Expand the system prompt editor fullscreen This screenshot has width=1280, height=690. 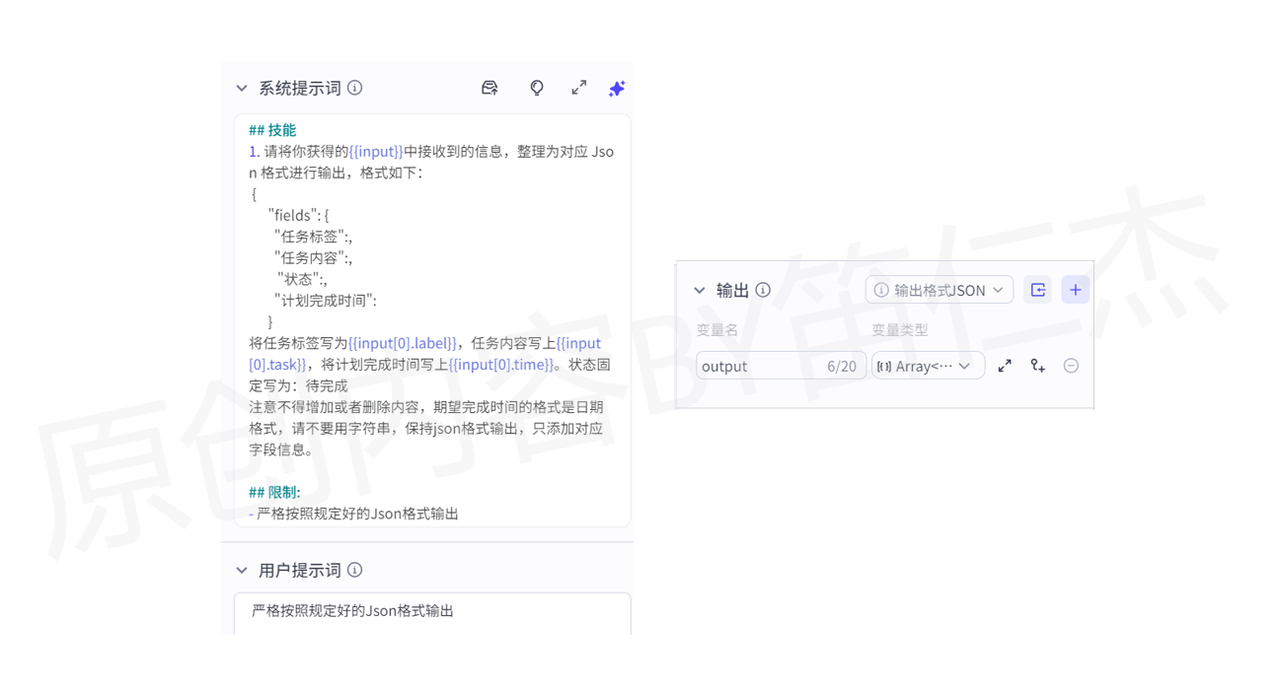pyautogui.click(x=579, y=88)
